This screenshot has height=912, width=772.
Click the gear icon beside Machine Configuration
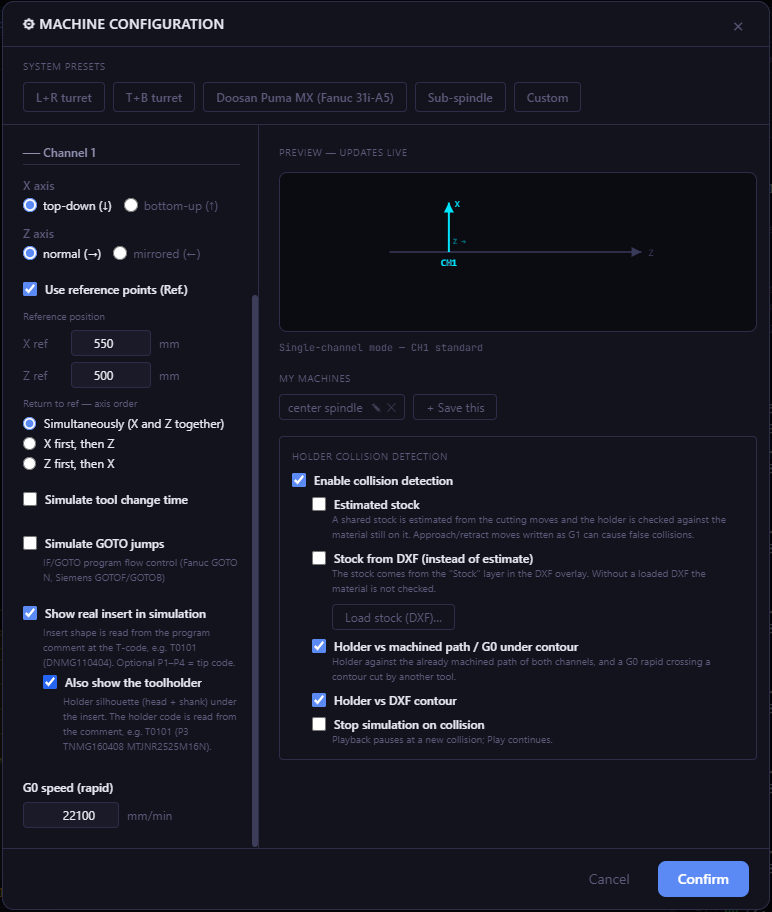tap(29, 24)
